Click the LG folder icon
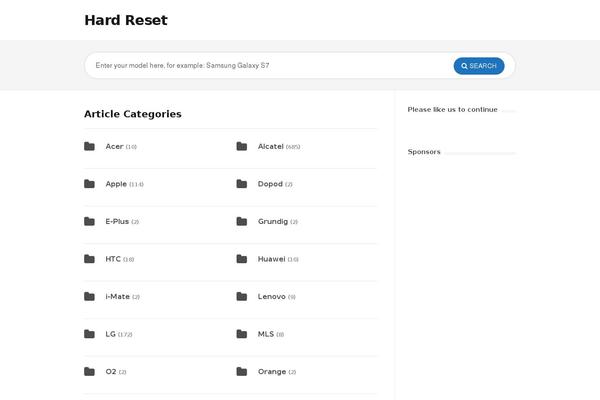 (x=89, y=334)
